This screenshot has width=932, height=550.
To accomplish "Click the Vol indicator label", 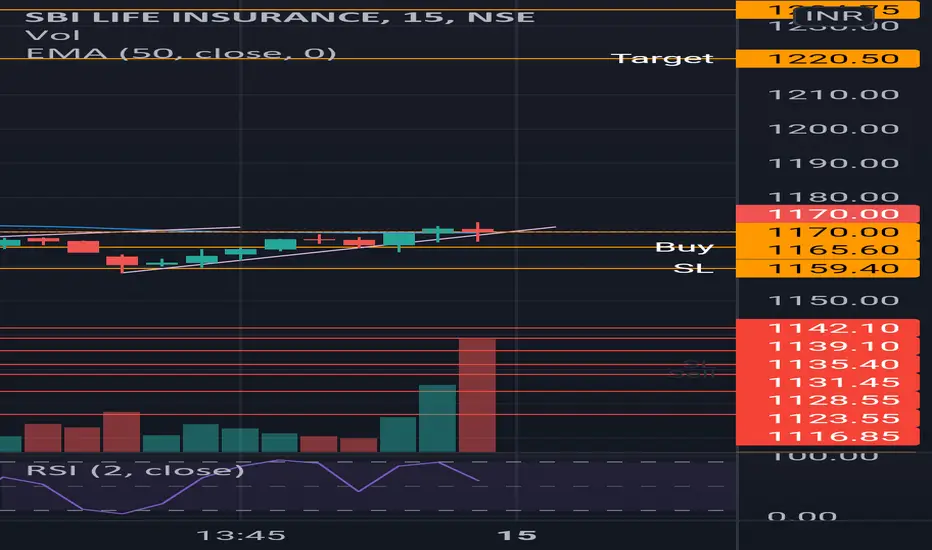I will coord(53,35).
